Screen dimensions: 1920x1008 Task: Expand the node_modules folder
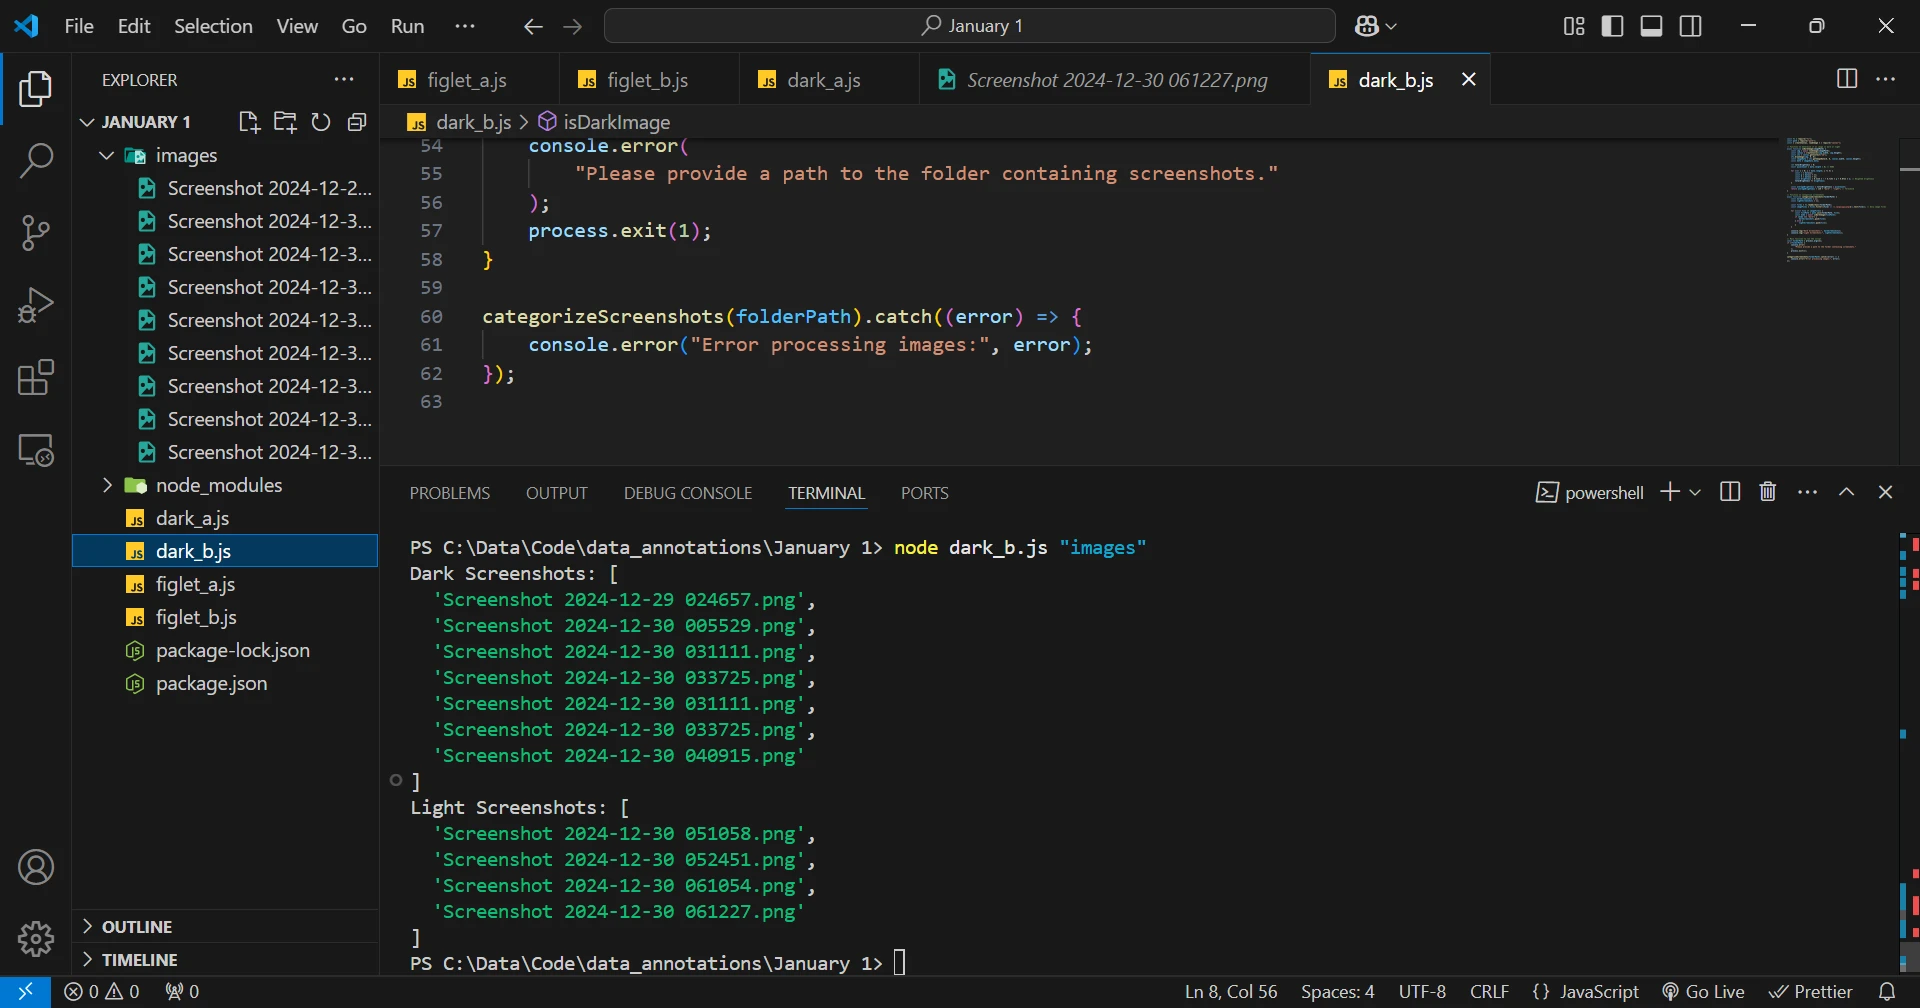tap(107, 485)
